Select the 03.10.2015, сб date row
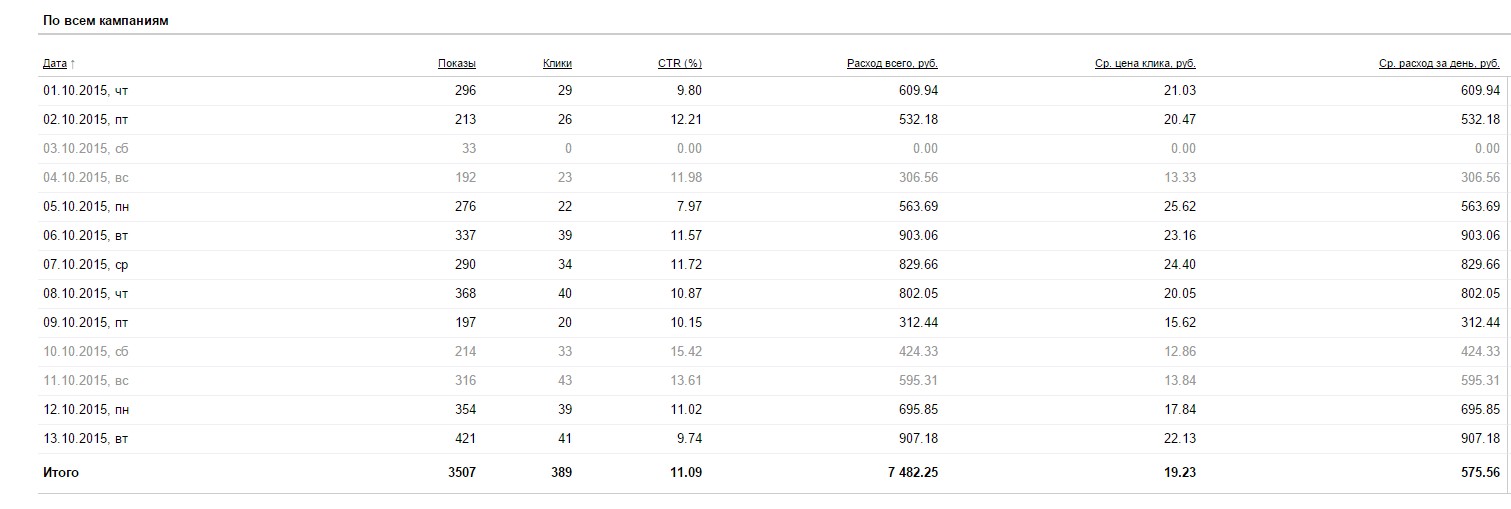The width and height of the screenshot is (1511, 509). tap(86, 149)
